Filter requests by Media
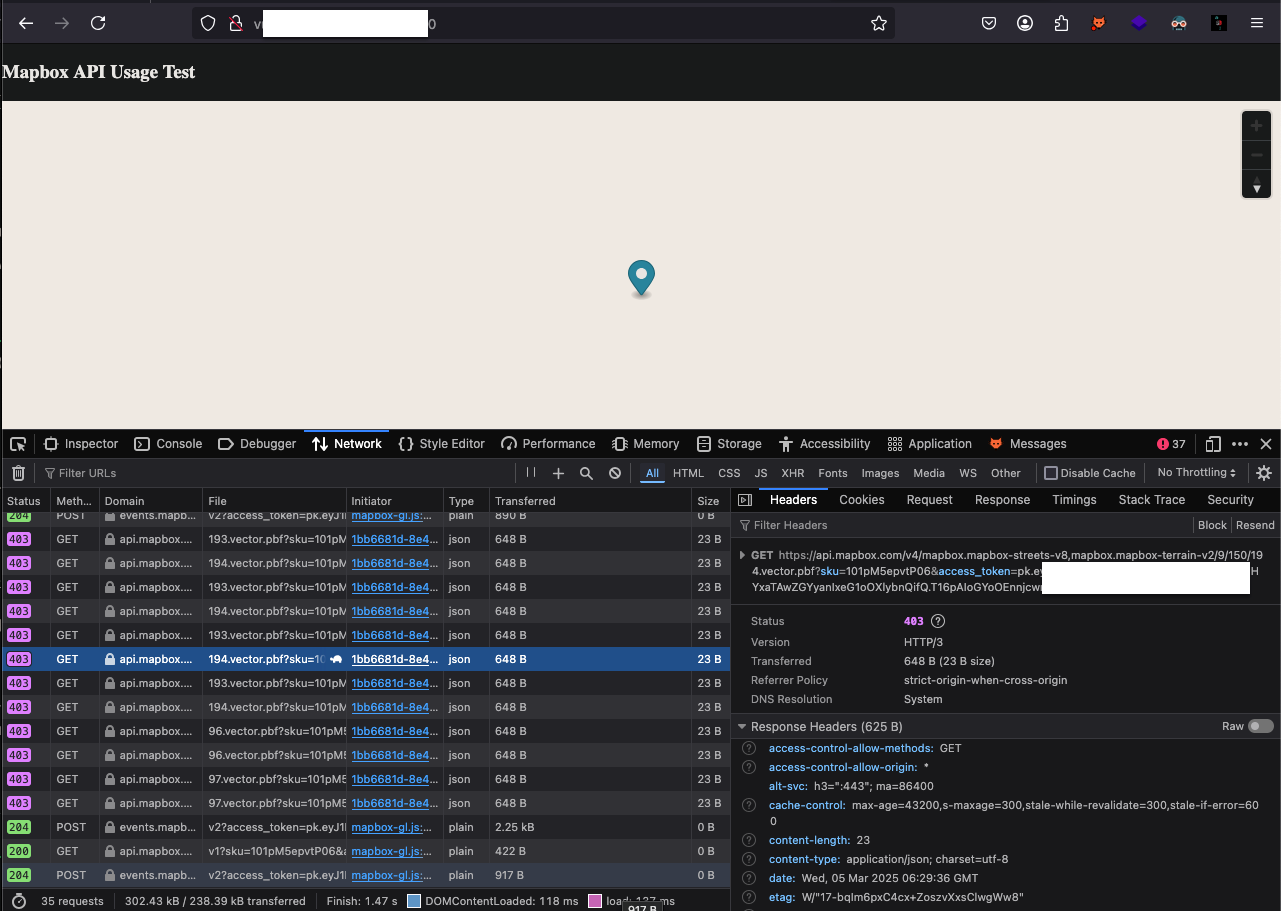Viewport: 1281px width, 911px height. (929, 473)
